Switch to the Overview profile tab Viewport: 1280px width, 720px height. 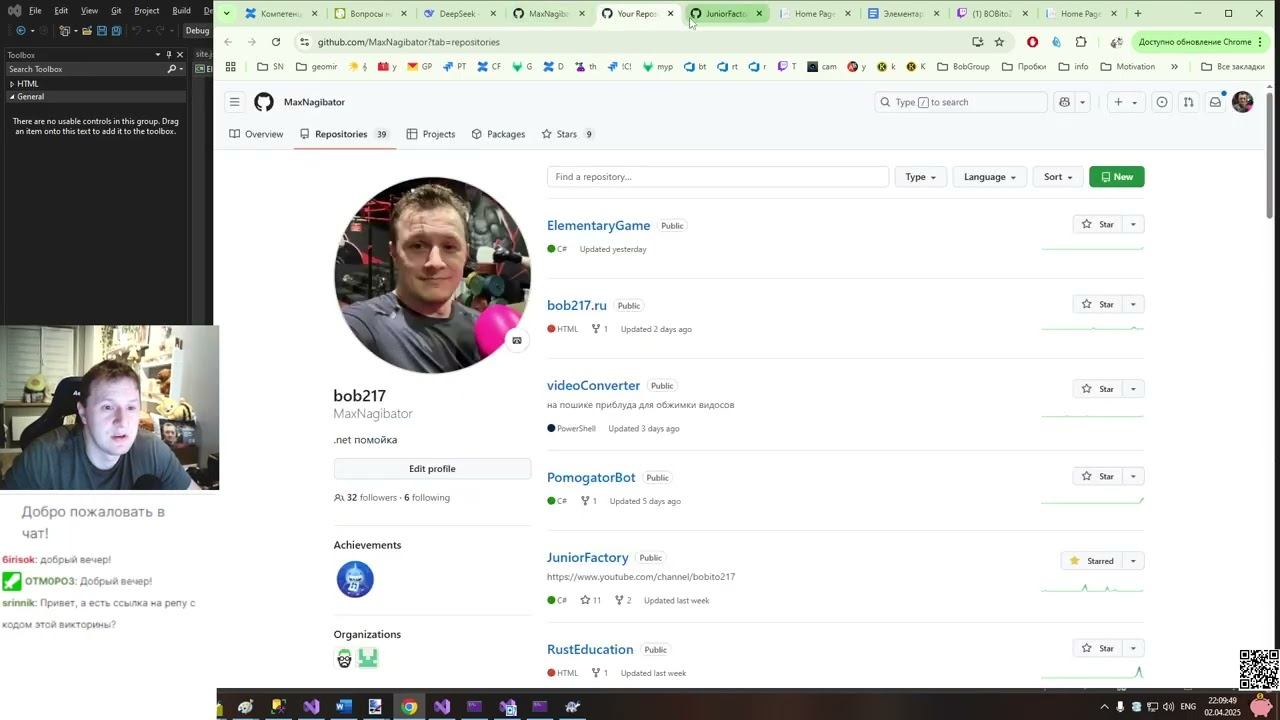[x=256, y=134]
